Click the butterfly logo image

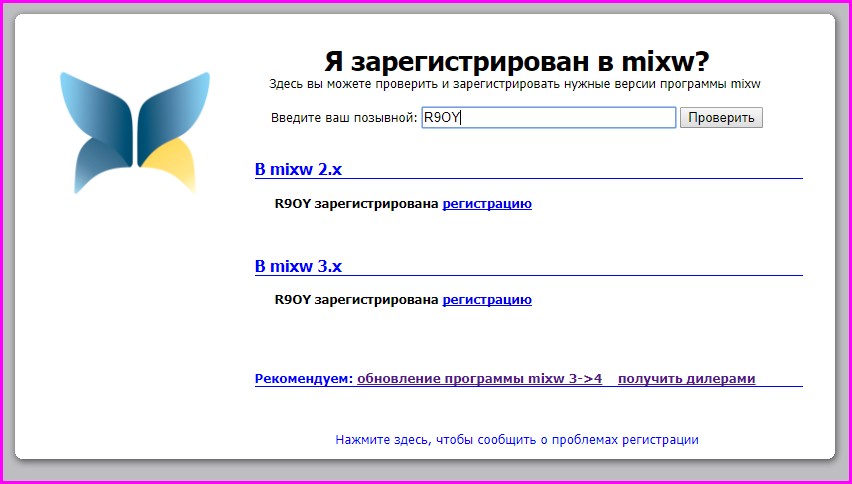135,132
